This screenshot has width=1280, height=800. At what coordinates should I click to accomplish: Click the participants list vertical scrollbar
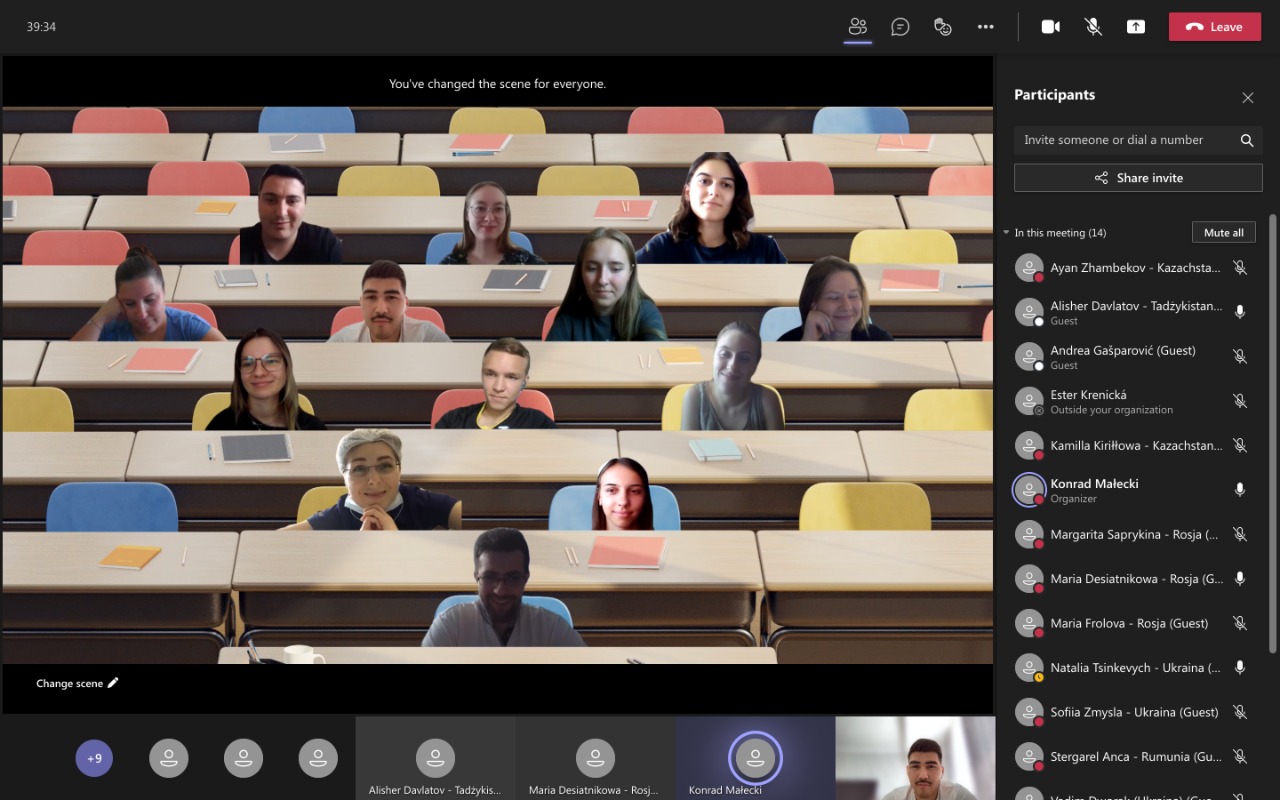(x=1272, y=432)
